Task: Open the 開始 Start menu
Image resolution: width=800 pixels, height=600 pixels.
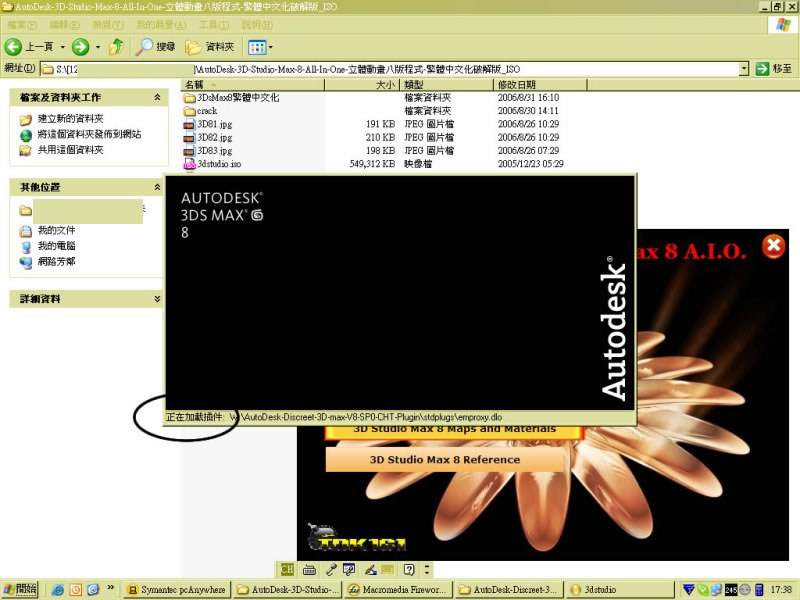Action: (x=20, y=589)
